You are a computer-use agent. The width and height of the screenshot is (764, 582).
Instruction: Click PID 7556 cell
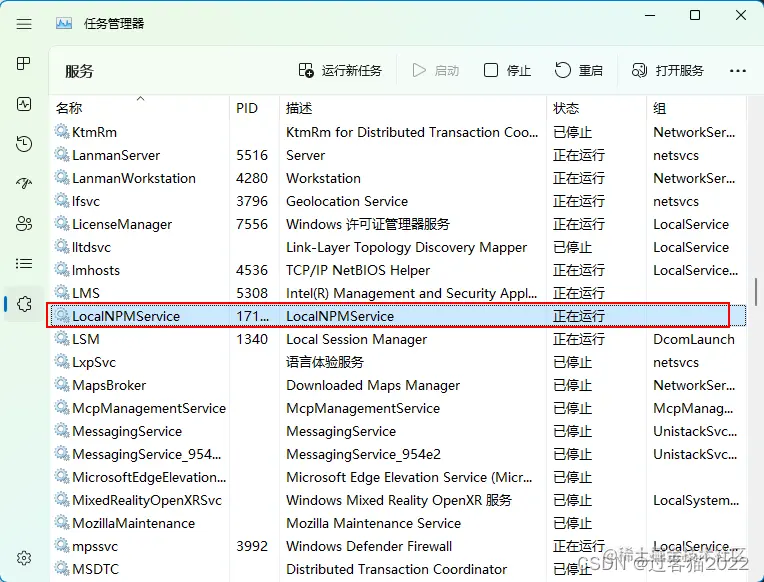(x=252, y=224)
